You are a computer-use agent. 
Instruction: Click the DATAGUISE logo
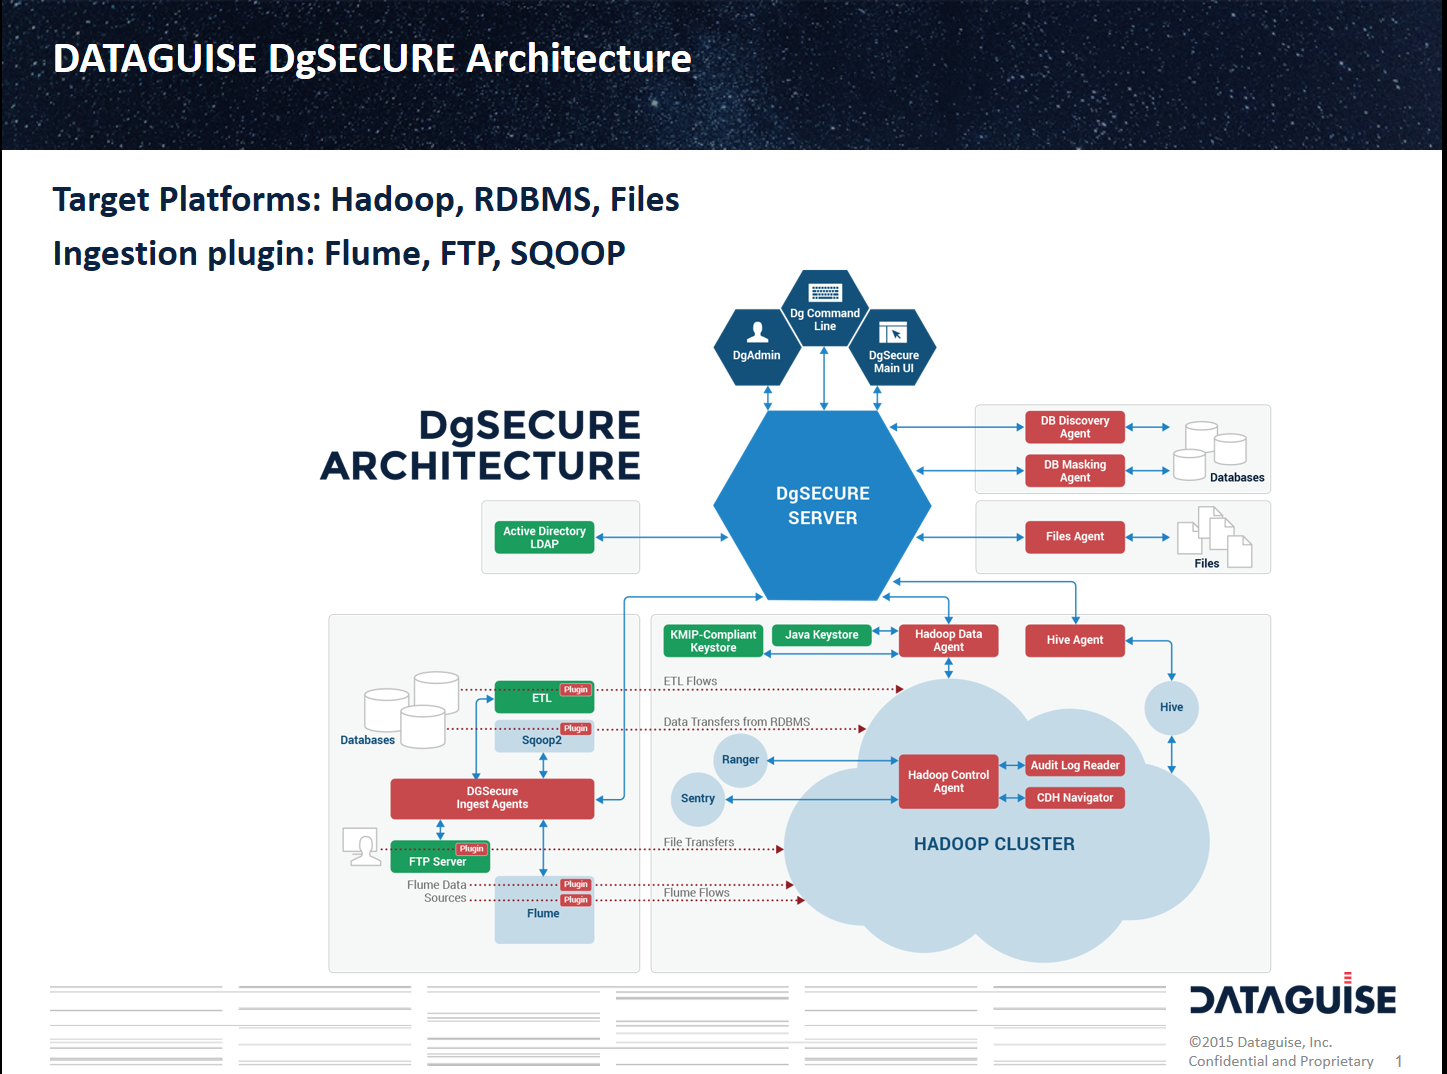click(1292, 998)
